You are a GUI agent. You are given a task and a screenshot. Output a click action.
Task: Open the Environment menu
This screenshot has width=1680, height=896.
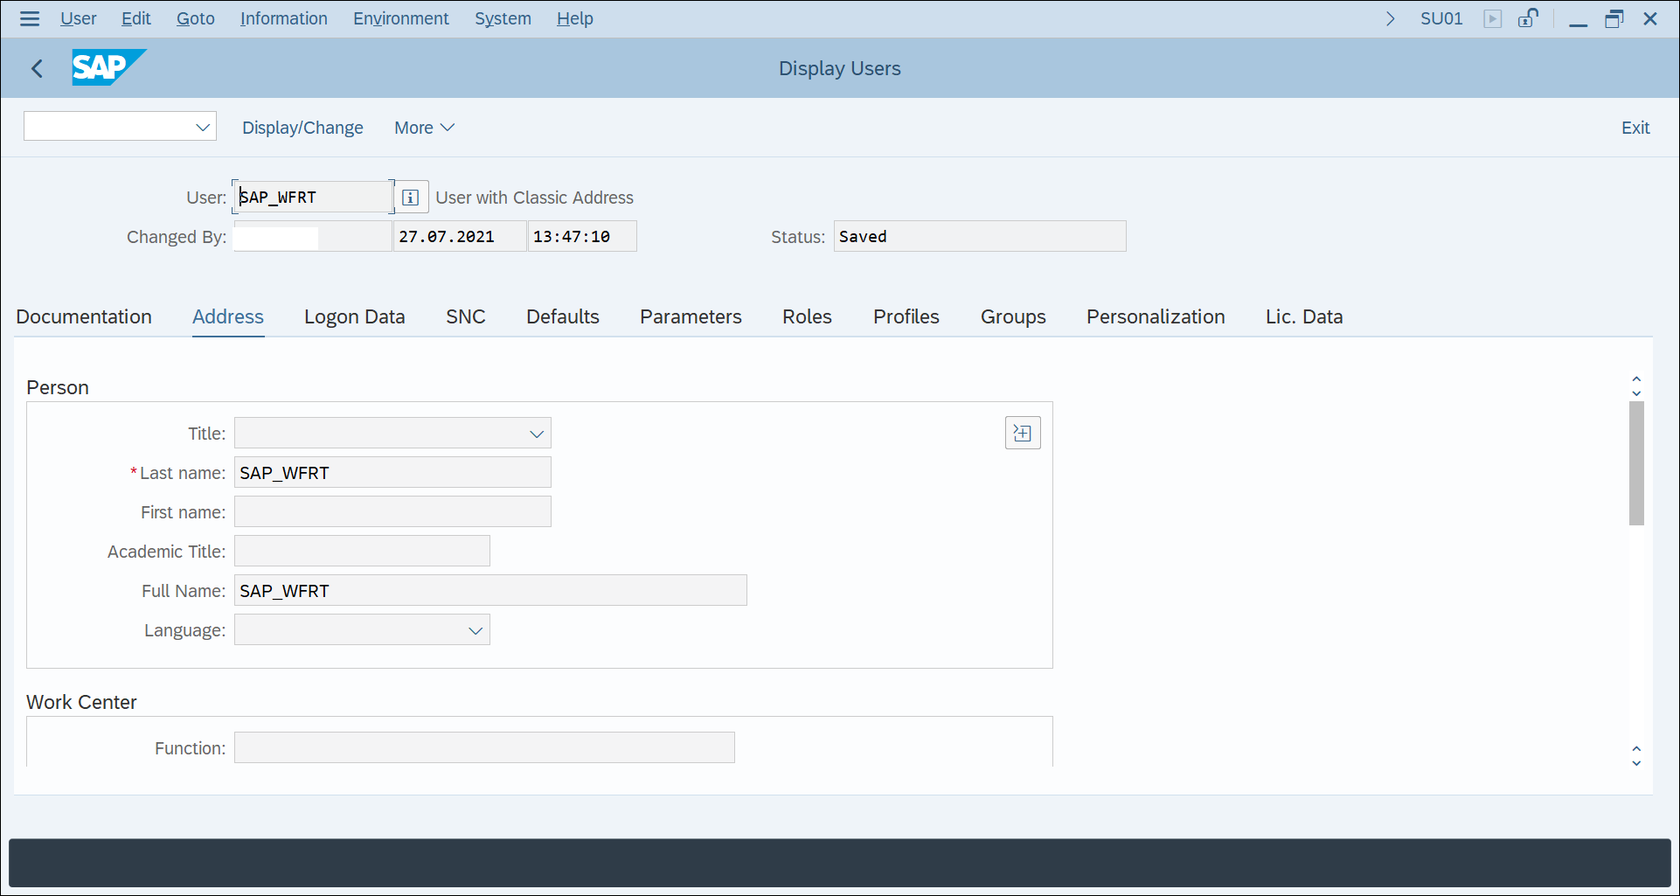point(401,19)
